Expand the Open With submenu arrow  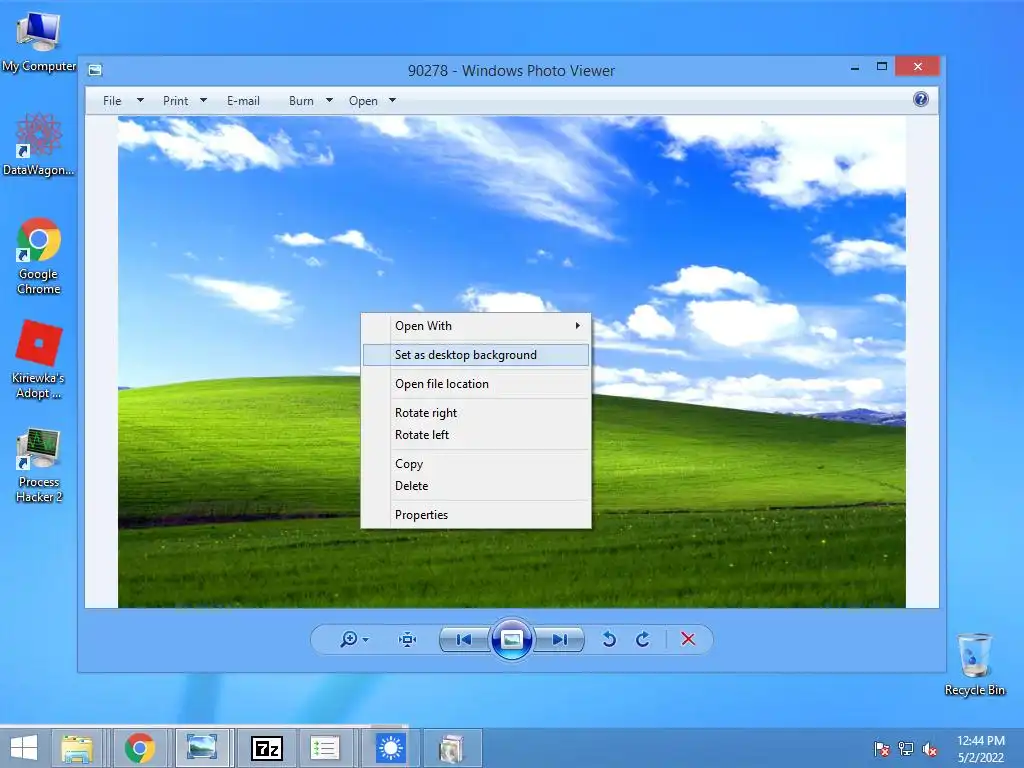point(577,325)
